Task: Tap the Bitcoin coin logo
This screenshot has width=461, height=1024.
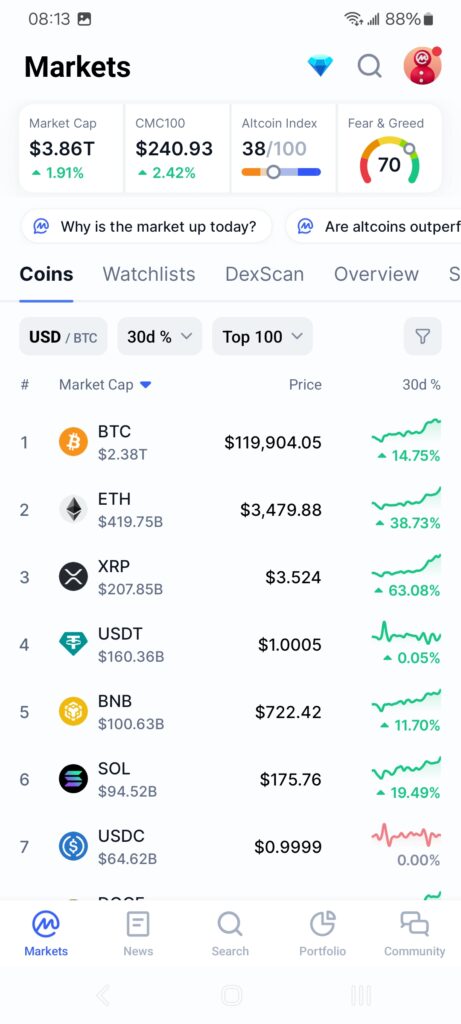Action: pyautogui.click(x=73, y=442)
